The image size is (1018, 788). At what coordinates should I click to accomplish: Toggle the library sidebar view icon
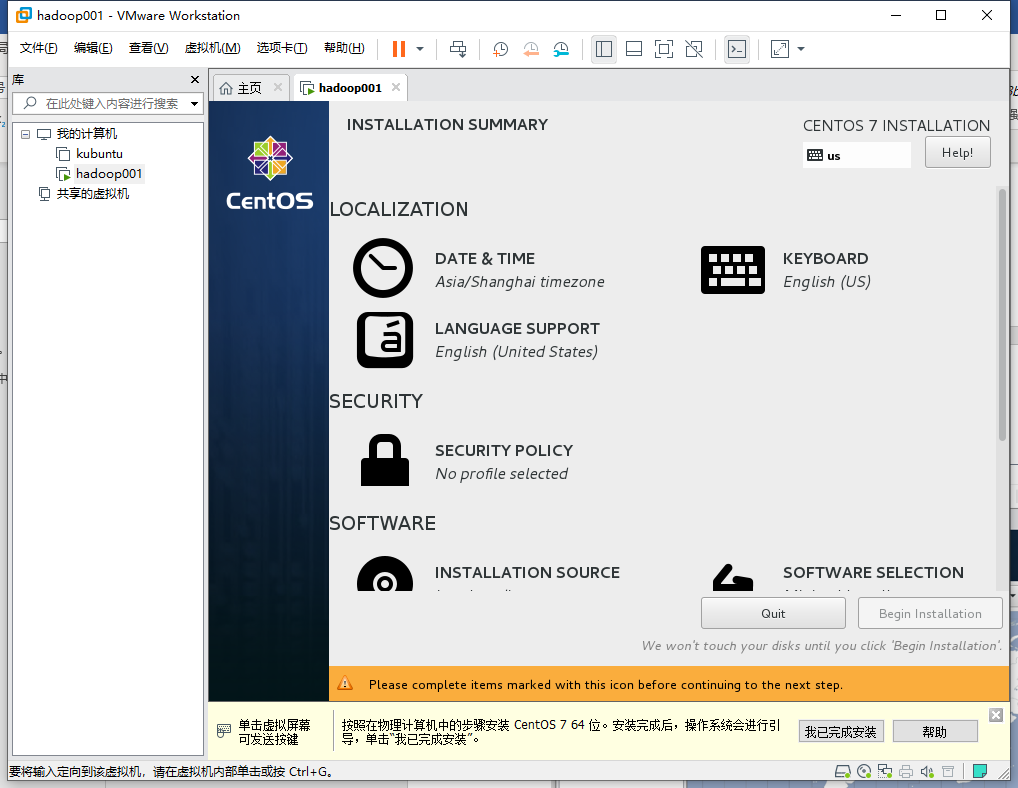604,49
